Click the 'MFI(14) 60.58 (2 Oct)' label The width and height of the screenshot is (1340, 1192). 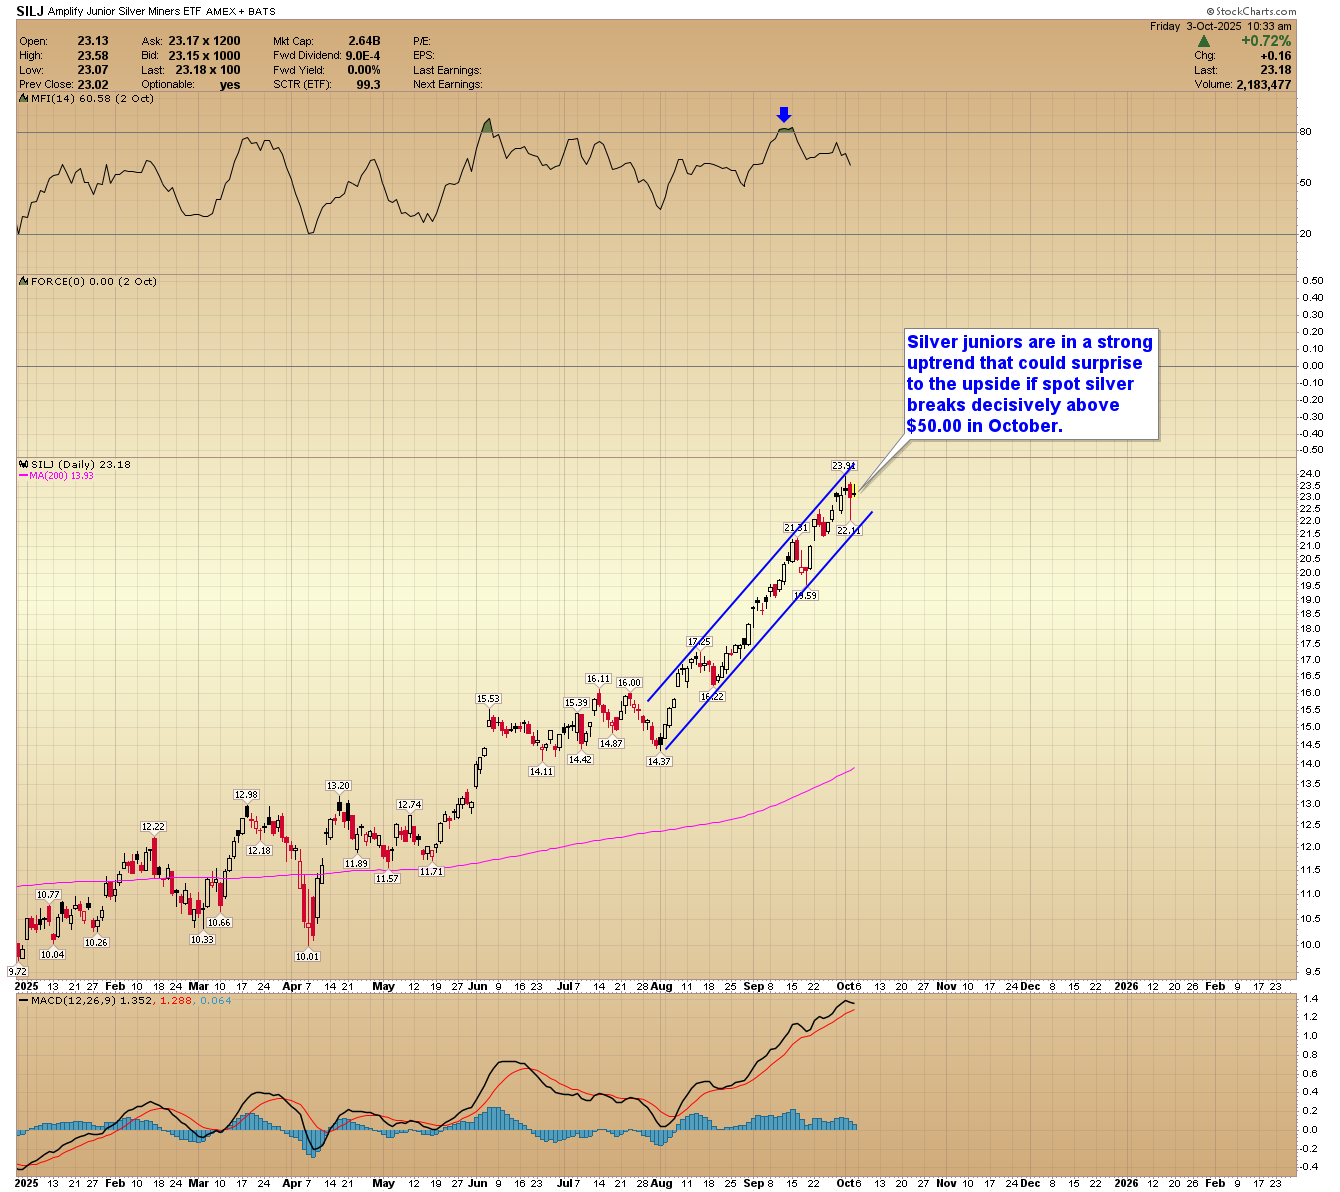92,99
